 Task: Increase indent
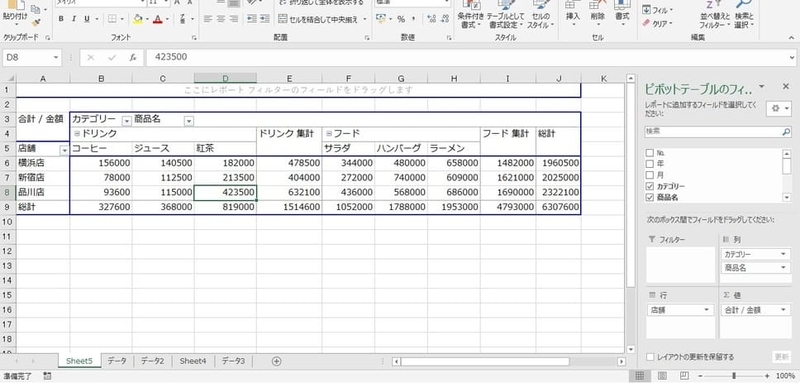264,19
